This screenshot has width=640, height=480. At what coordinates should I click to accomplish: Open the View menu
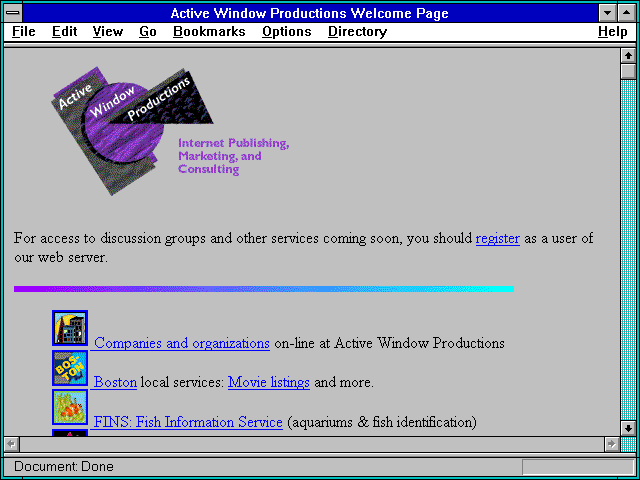(x=108, y=31)
